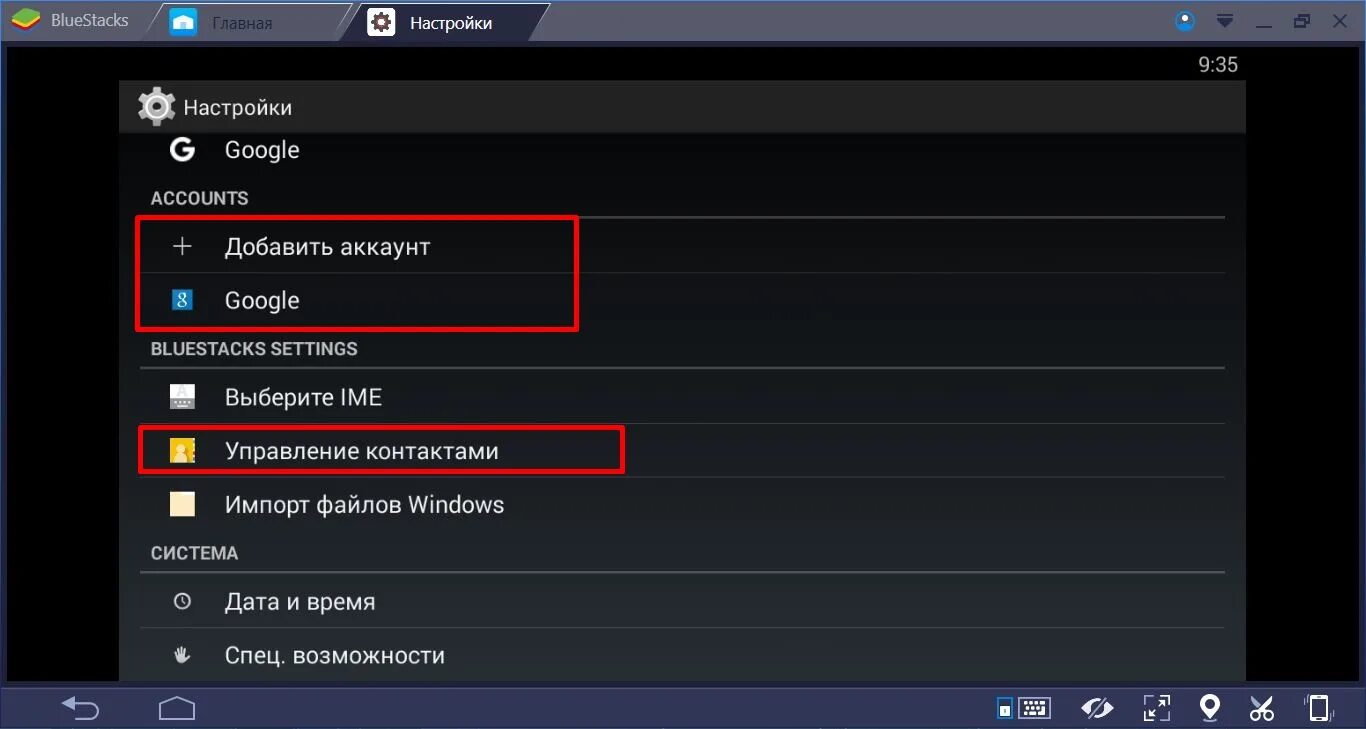The height and width of the screenshot is (729, 1366).
Task: Open Импорт файлов Windows
Action: [x=682, y=504]
